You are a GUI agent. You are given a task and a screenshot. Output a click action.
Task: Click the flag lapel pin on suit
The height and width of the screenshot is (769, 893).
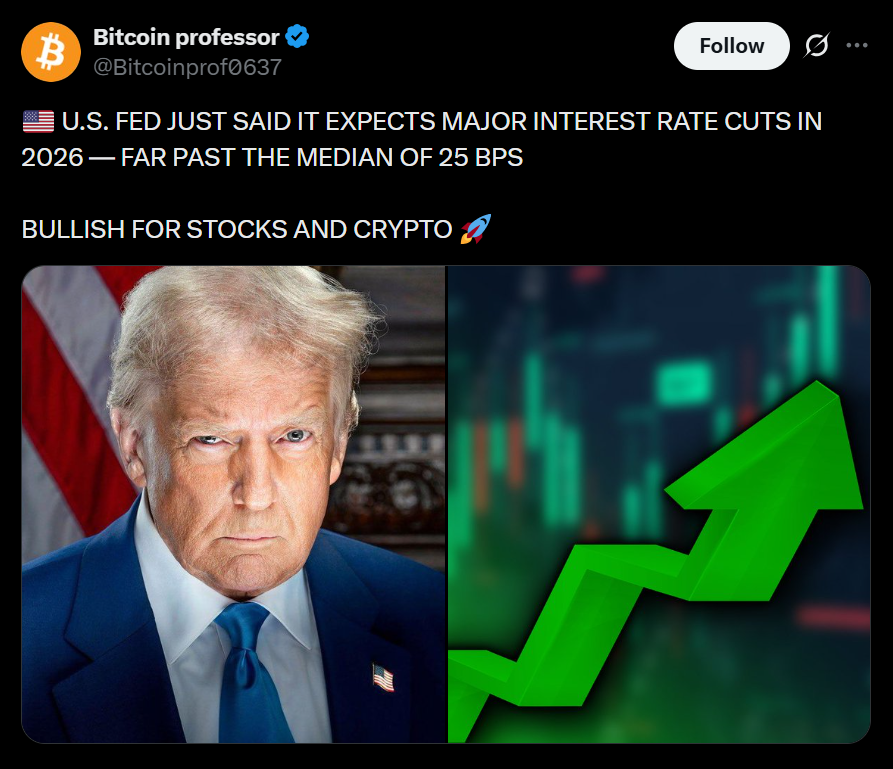point(383,677)
